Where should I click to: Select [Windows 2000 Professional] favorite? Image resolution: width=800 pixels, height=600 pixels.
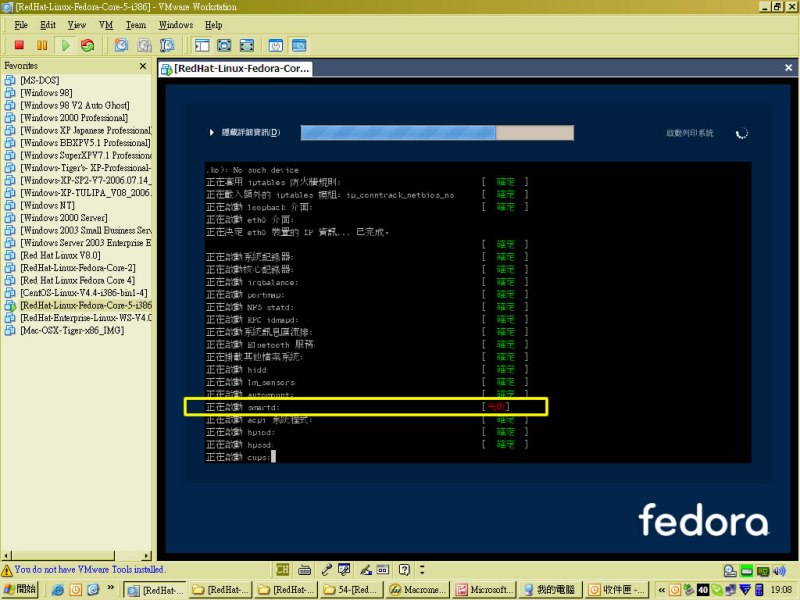pyautogui.click(x=74, y=117)
